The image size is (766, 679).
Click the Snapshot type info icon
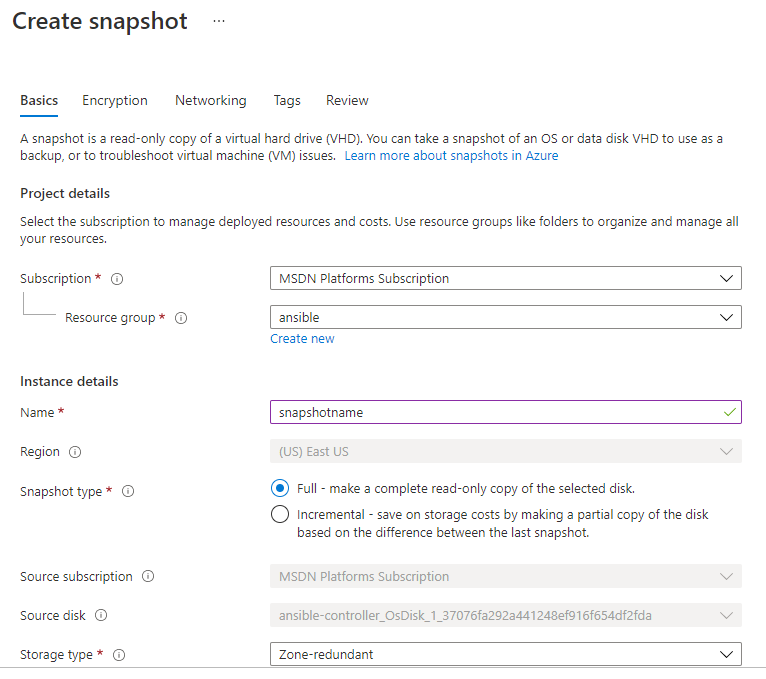click(x=128, y=491)
